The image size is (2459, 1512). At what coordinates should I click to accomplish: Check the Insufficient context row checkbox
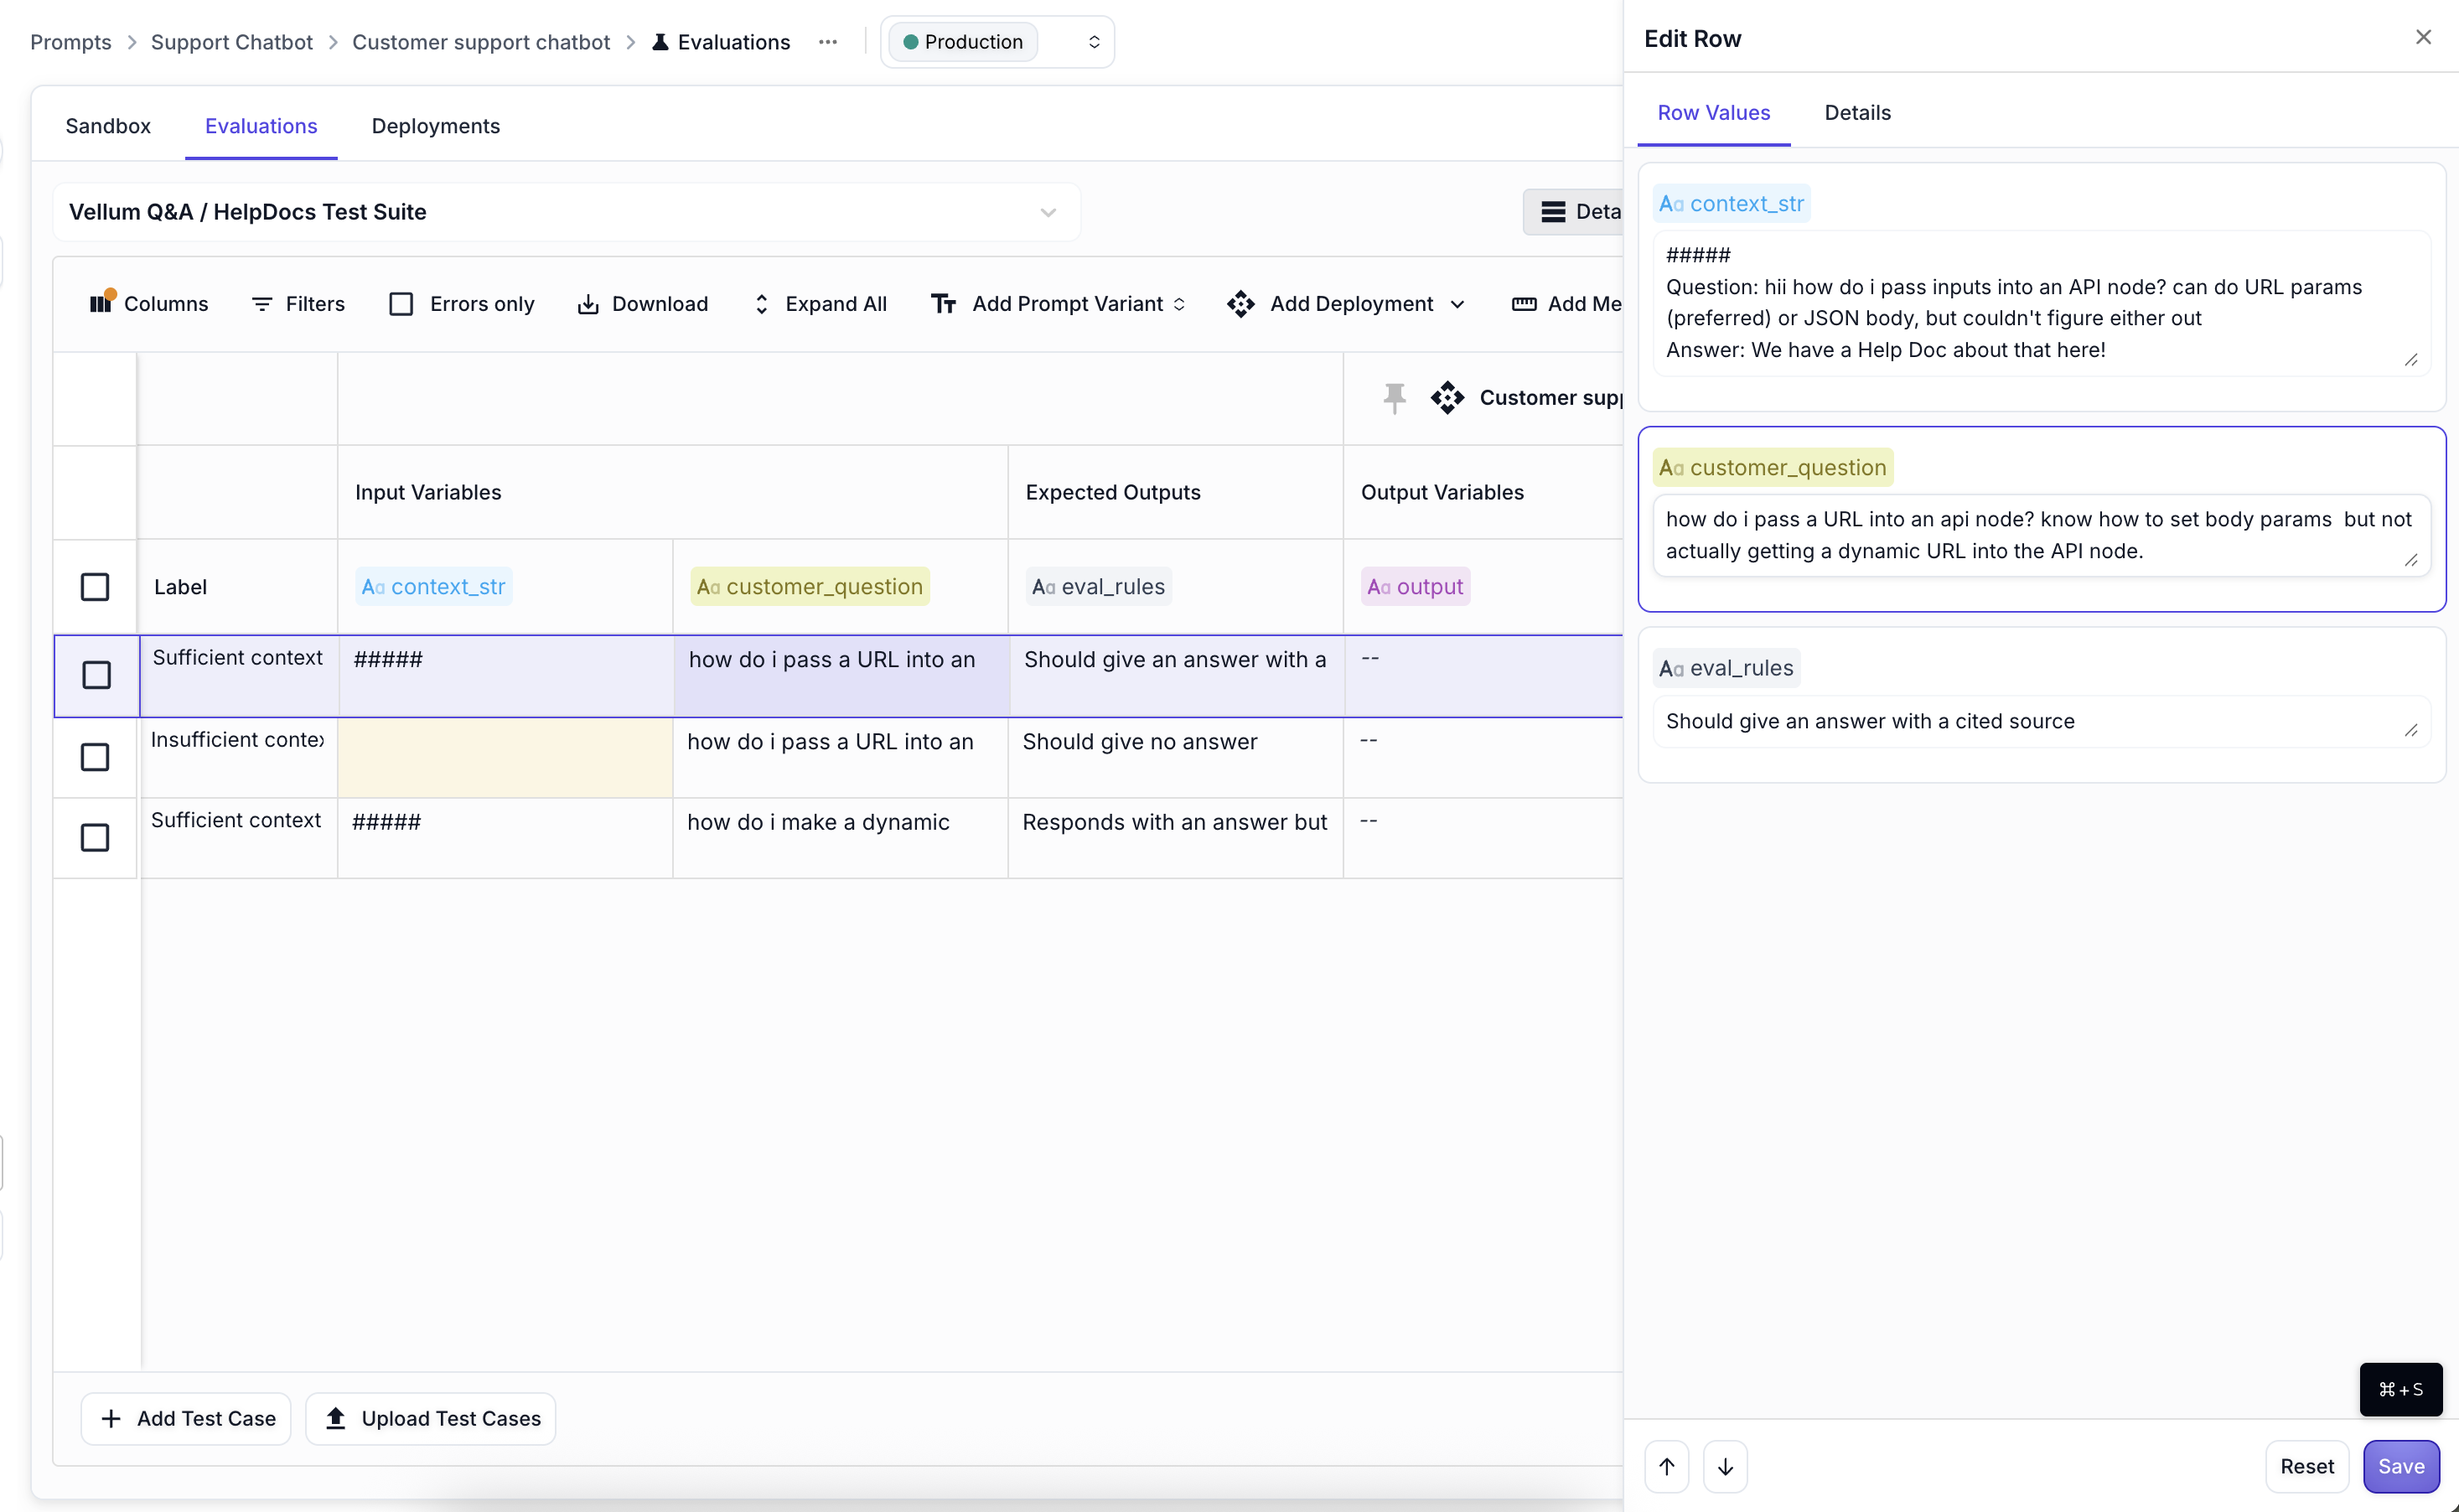[95, 757]
